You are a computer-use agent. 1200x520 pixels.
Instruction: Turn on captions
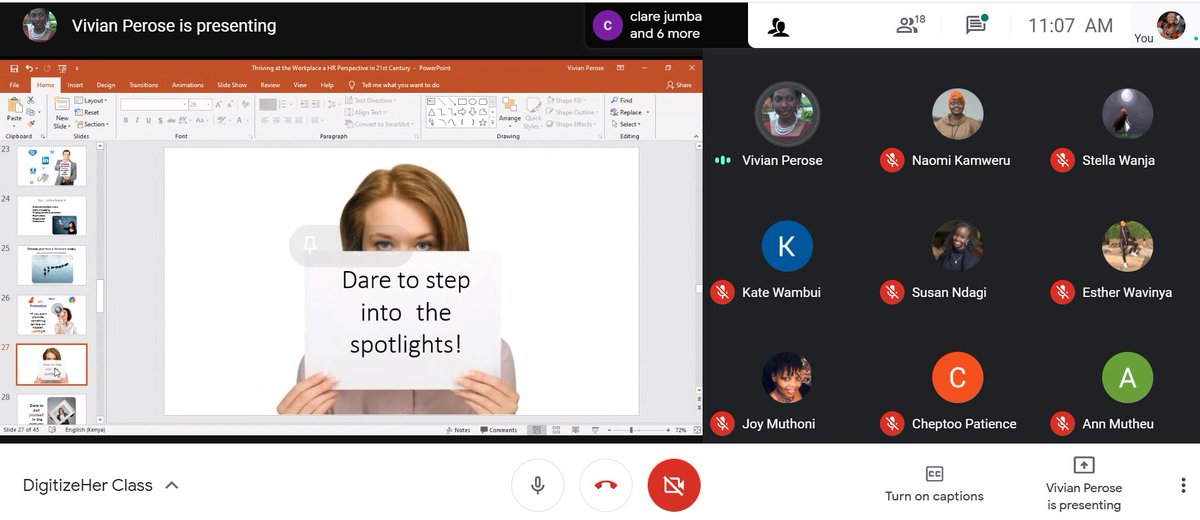(x=934, y=484)
